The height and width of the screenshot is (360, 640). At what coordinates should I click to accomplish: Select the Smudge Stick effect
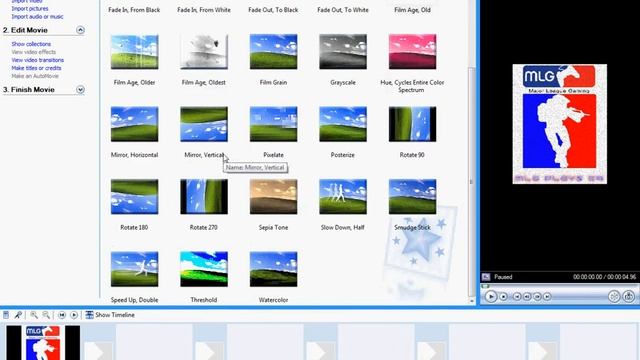tap(412, 197)
